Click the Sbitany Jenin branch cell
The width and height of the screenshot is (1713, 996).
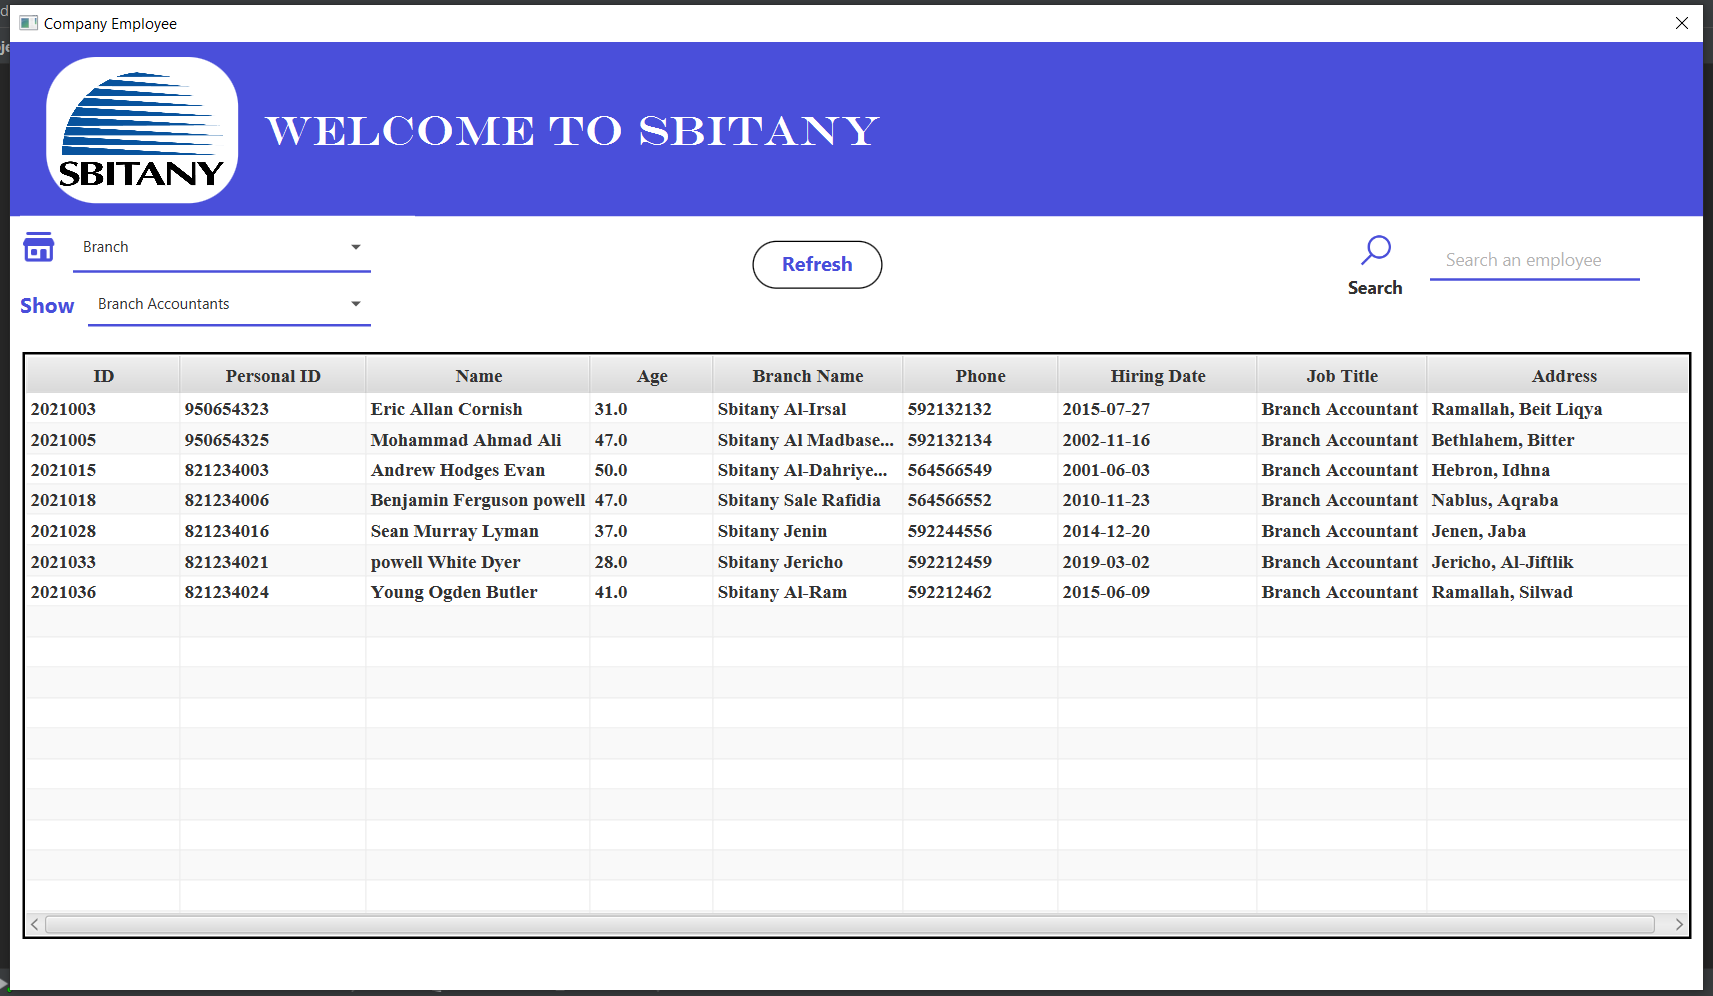(x=808, y=531)
